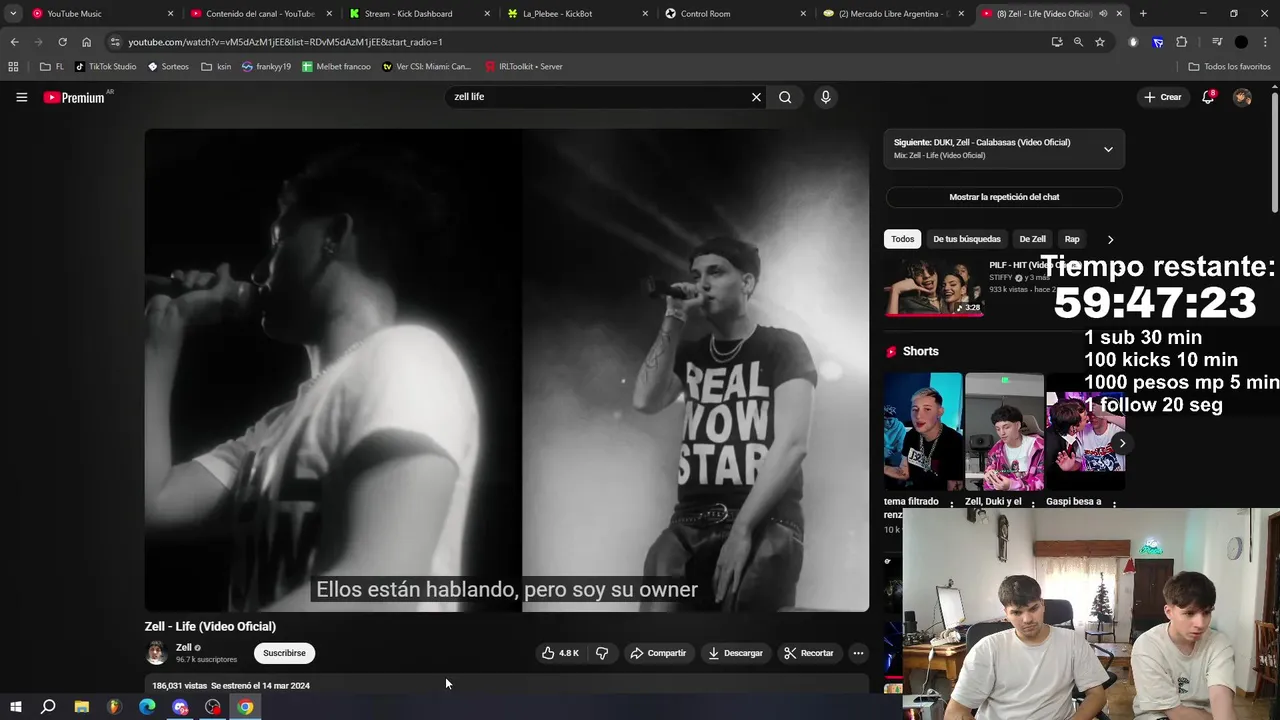The width and height of the screenshot is (1280, 720).
Task: Show next Shorts arrow
Action: tap(1122, 443)
